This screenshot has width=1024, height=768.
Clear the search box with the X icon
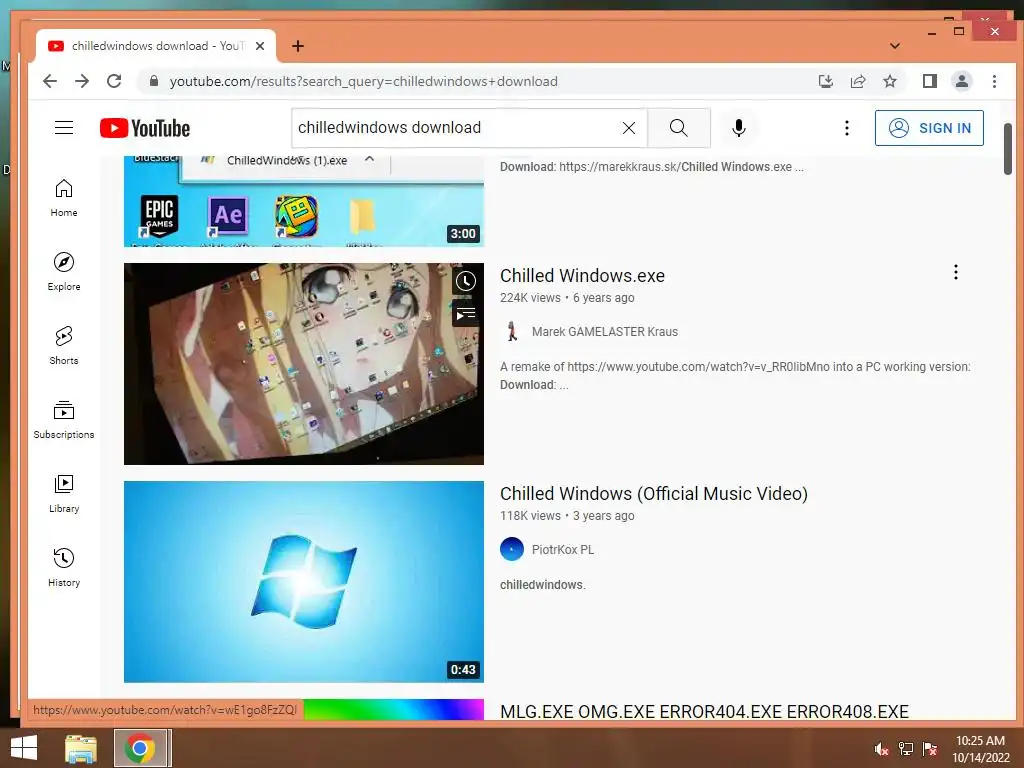[629, 128]
